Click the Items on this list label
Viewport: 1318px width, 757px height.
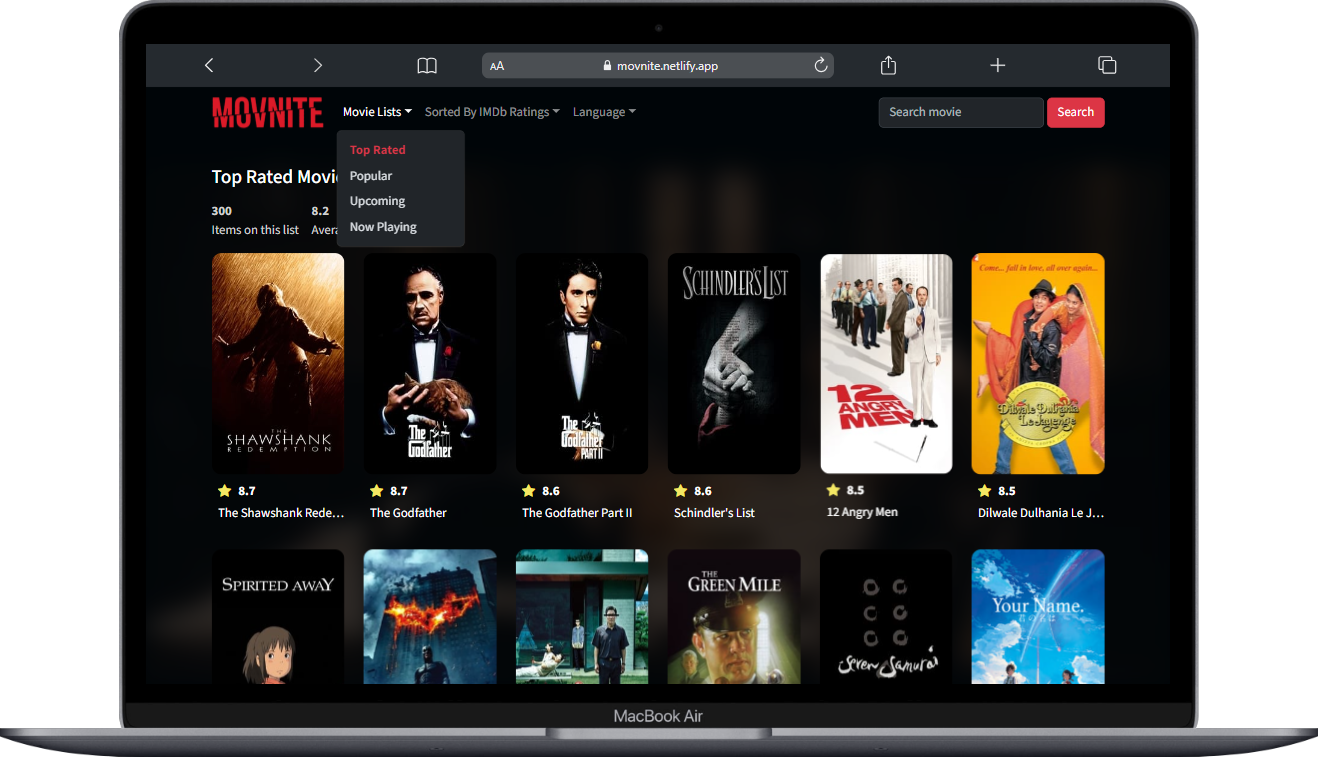coord(255,230)
